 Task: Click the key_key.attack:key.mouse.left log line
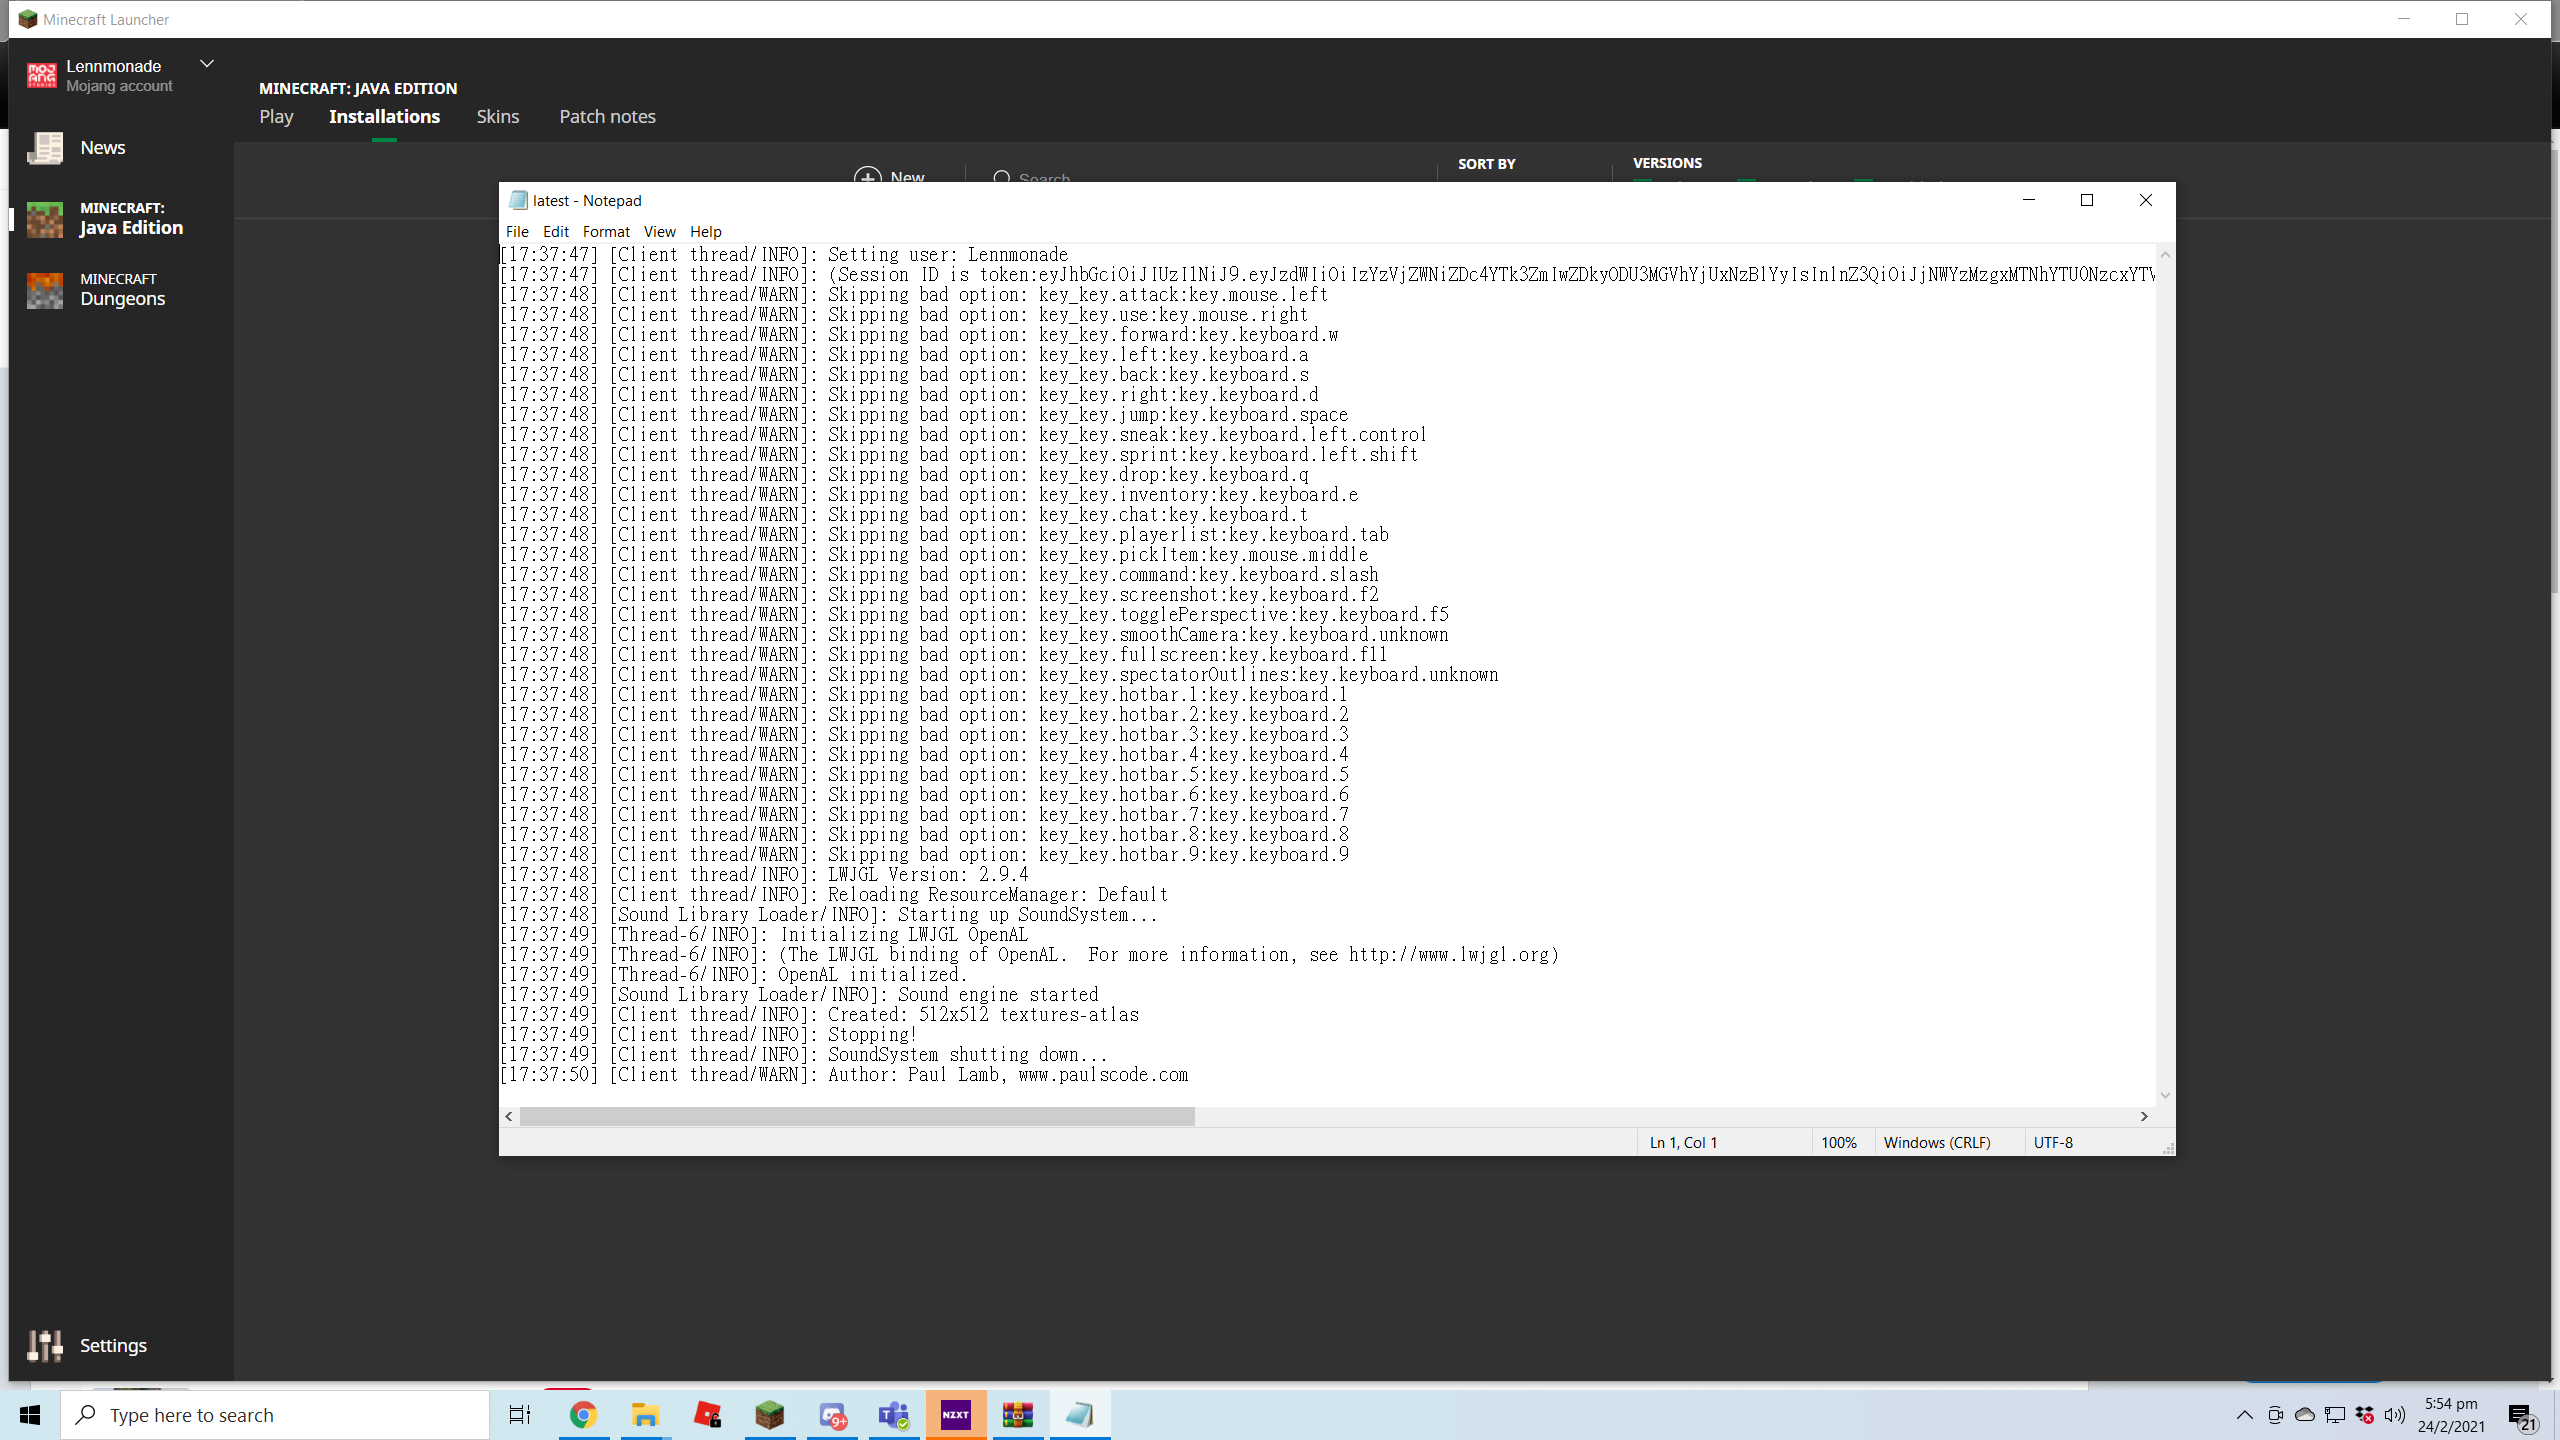(914, 295)
